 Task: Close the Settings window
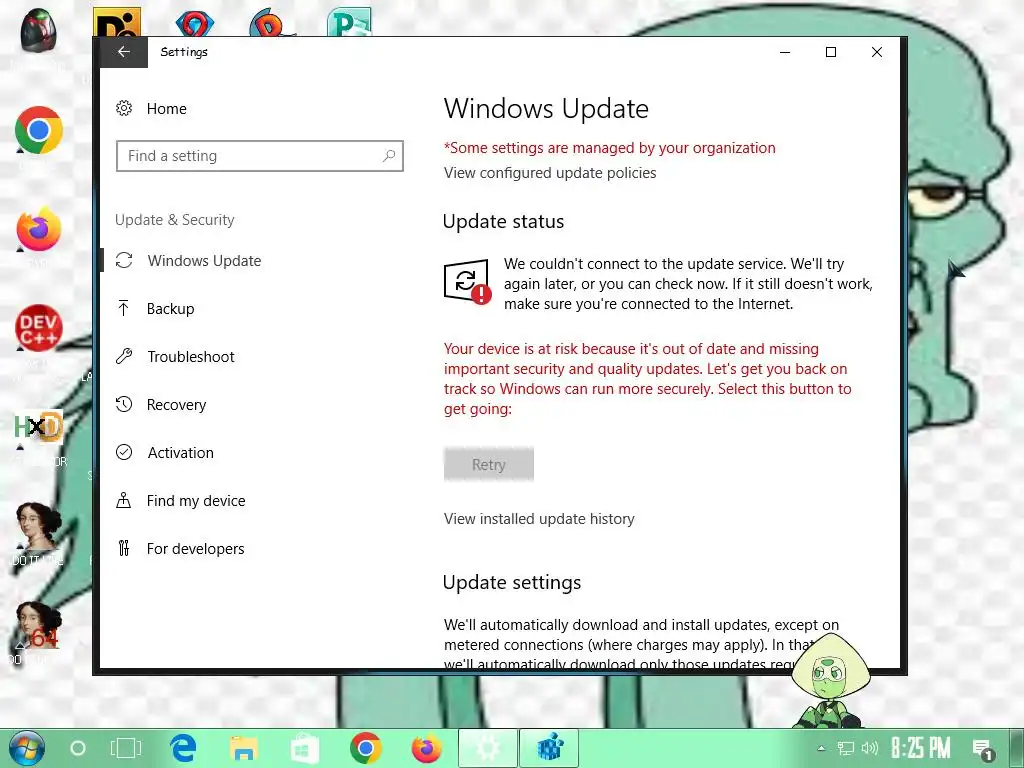pos(876,52)
